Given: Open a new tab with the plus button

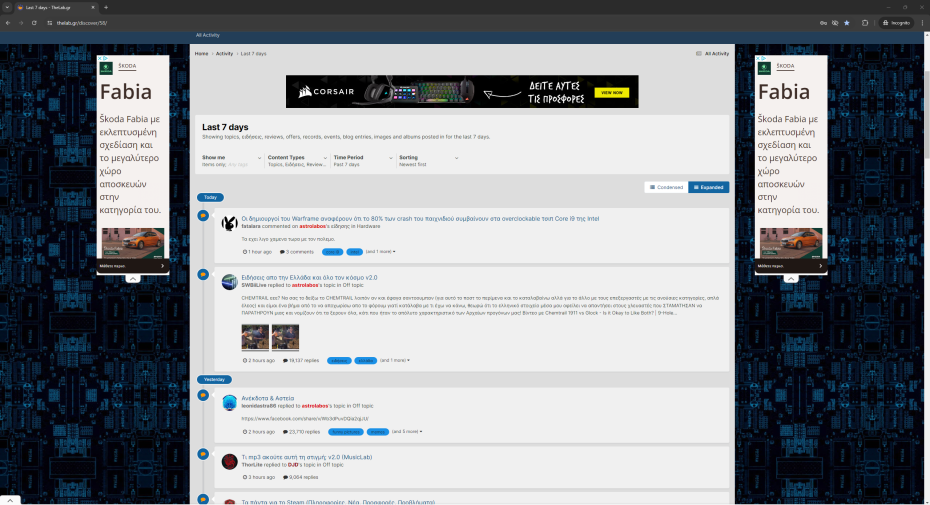Looking at the screenshot, I should pyautogui.click(x=106, y=8).
